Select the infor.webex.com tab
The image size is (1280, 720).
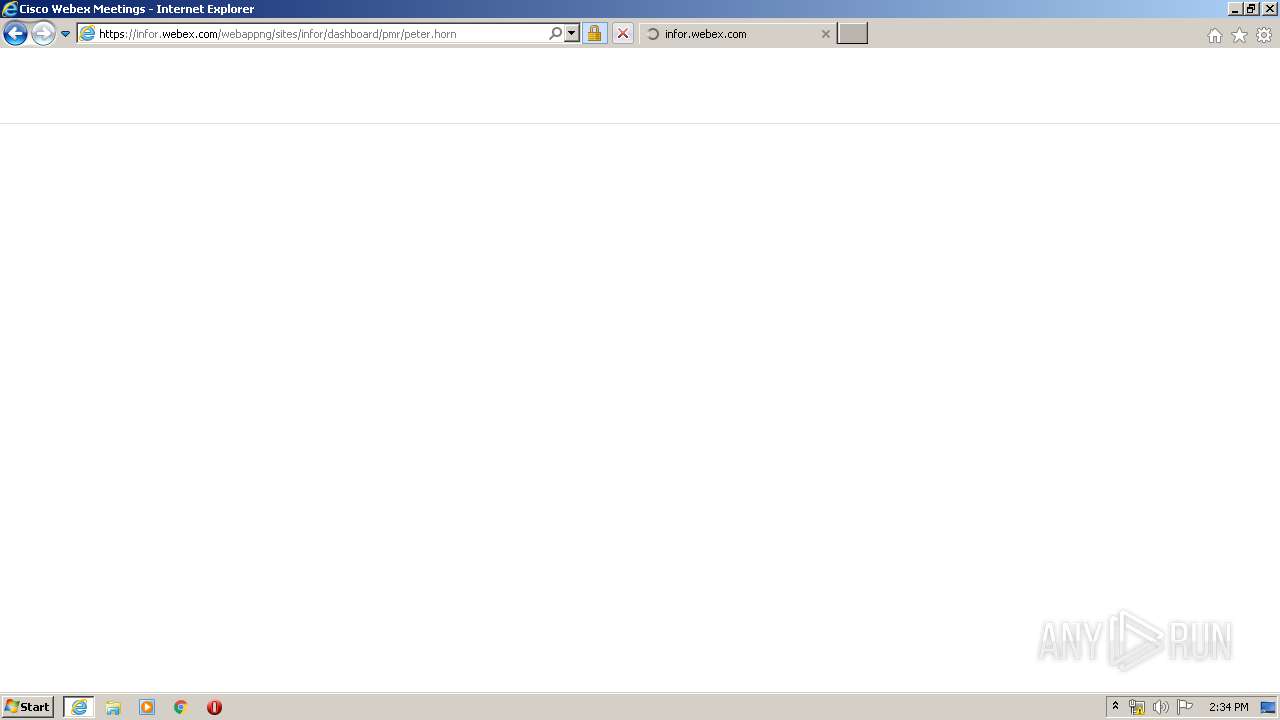738,34
